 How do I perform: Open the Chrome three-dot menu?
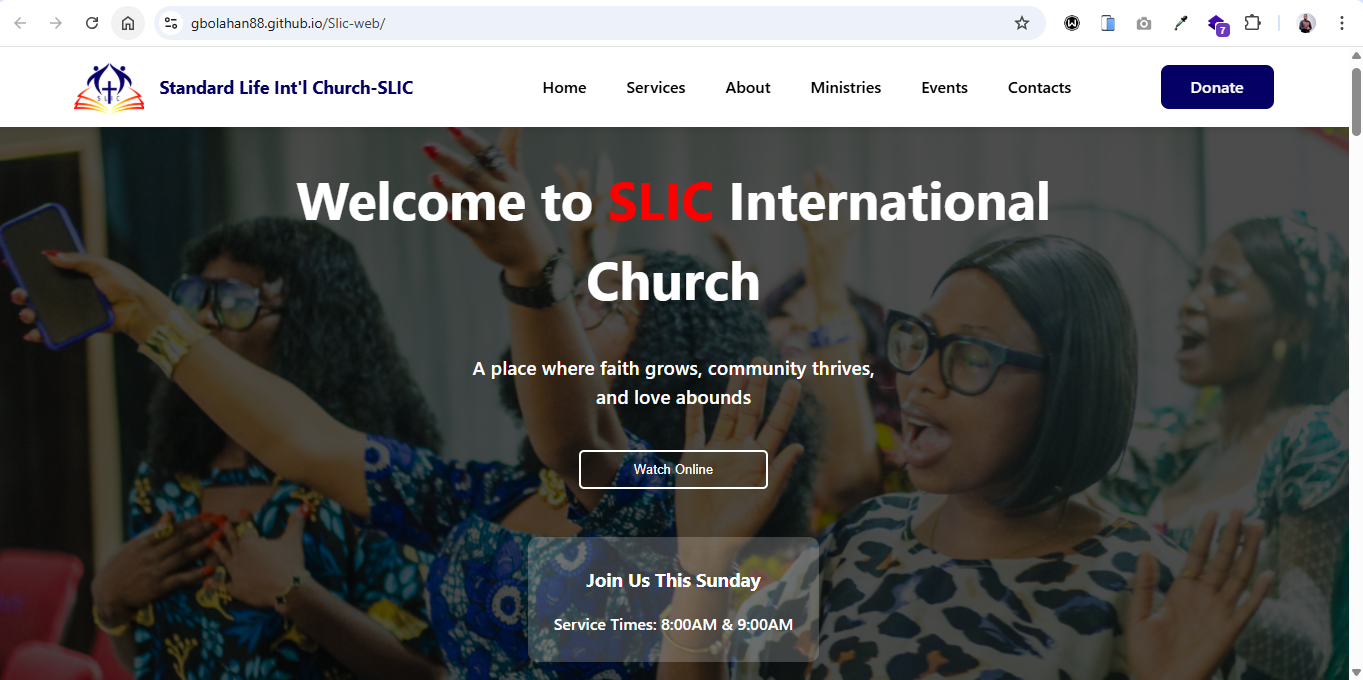coord(1342,23)
